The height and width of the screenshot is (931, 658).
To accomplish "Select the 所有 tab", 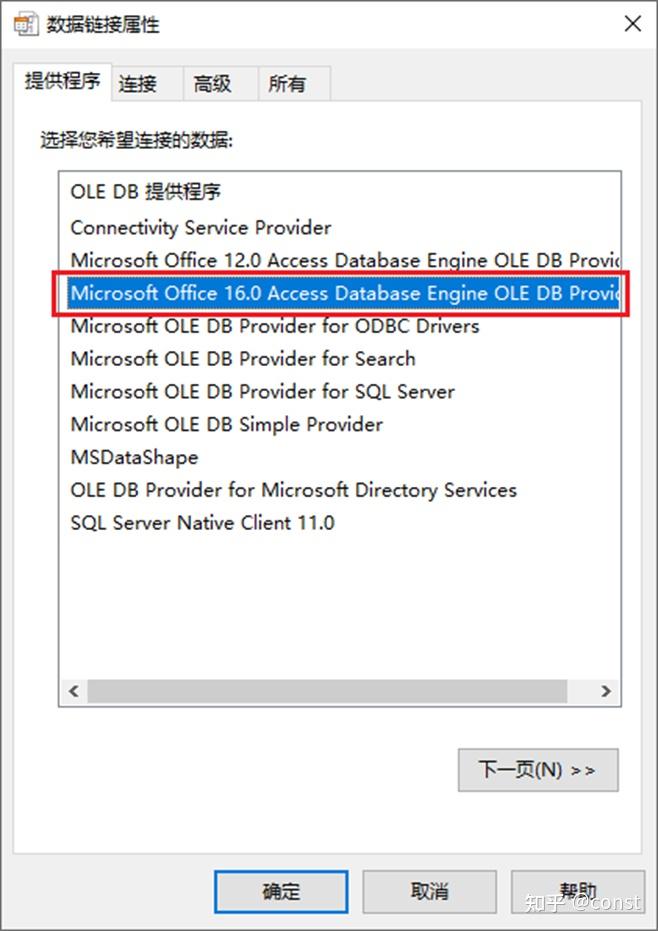I will [x=288, y=84].
